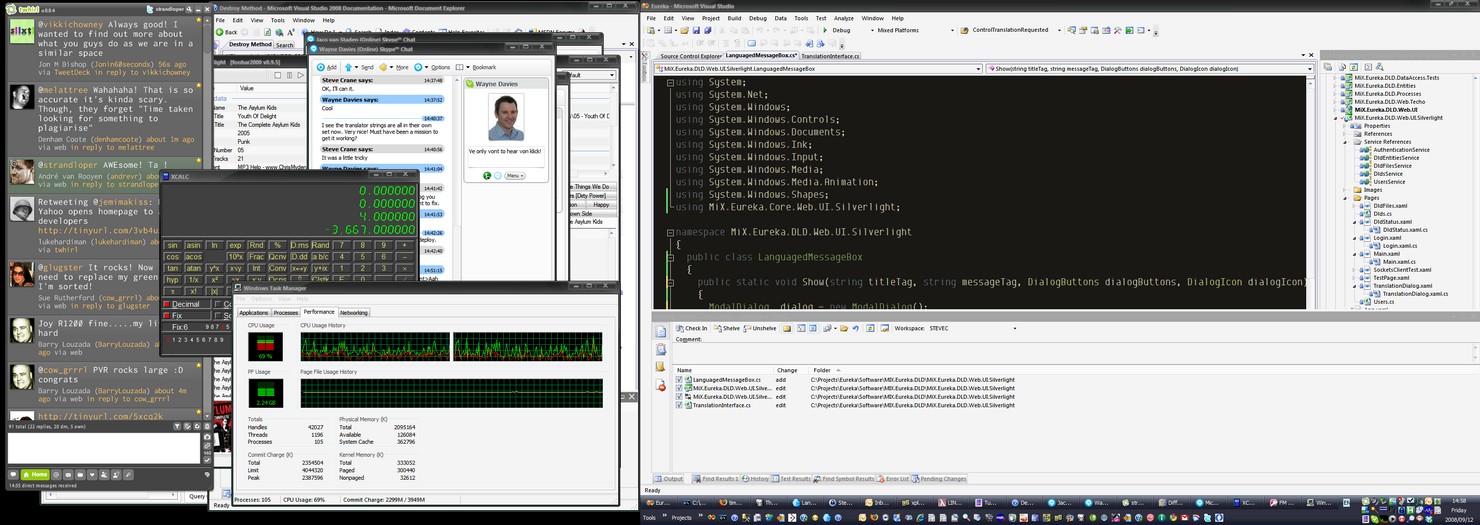Open the Analyze menu in Visual Studio
1480x525 pixels.
pos(843,18)
